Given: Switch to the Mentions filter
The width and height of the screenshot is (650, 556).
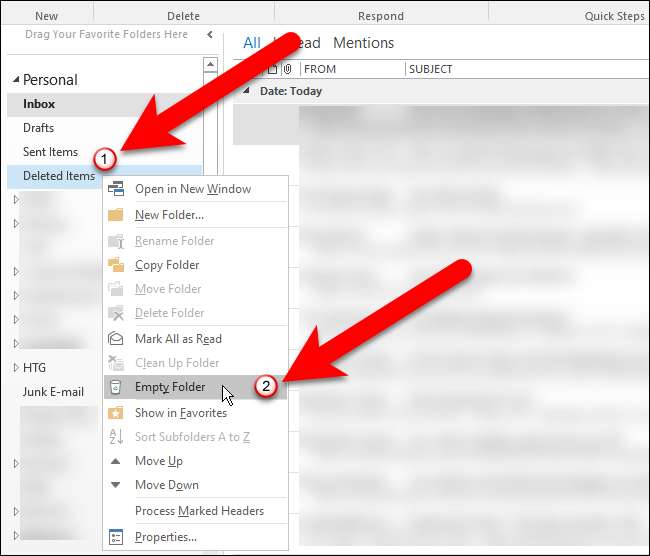Looking at the screenshot, I should coord(363,43).
